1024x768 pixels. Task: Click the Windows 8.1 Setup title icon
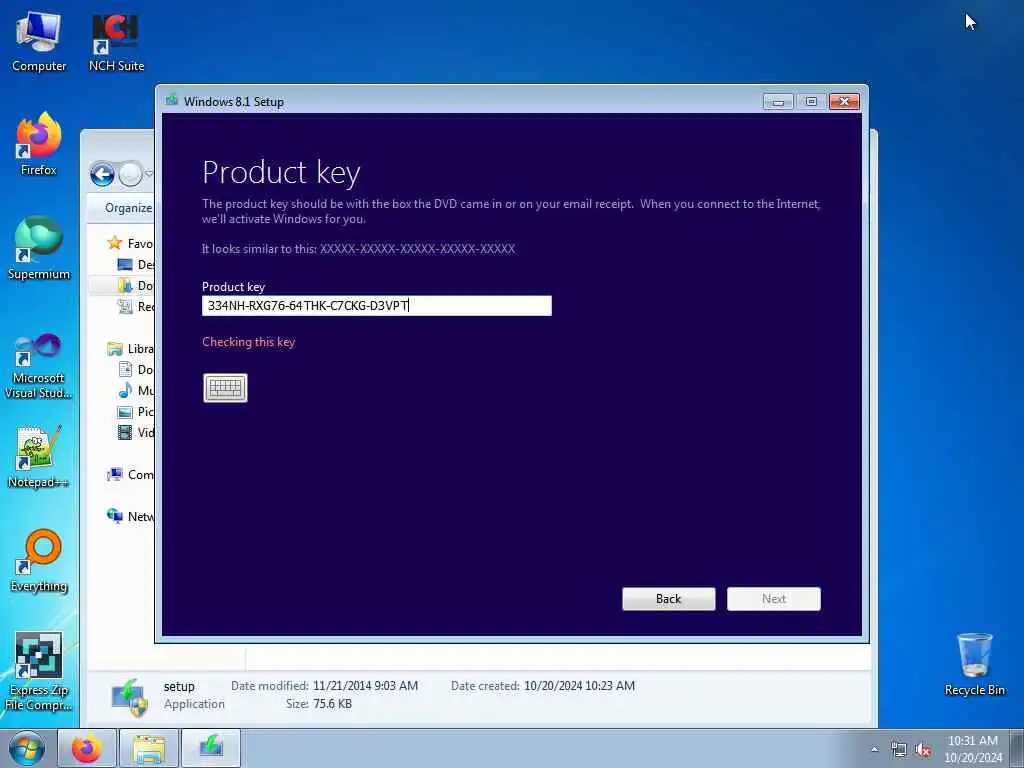(172, 101)
